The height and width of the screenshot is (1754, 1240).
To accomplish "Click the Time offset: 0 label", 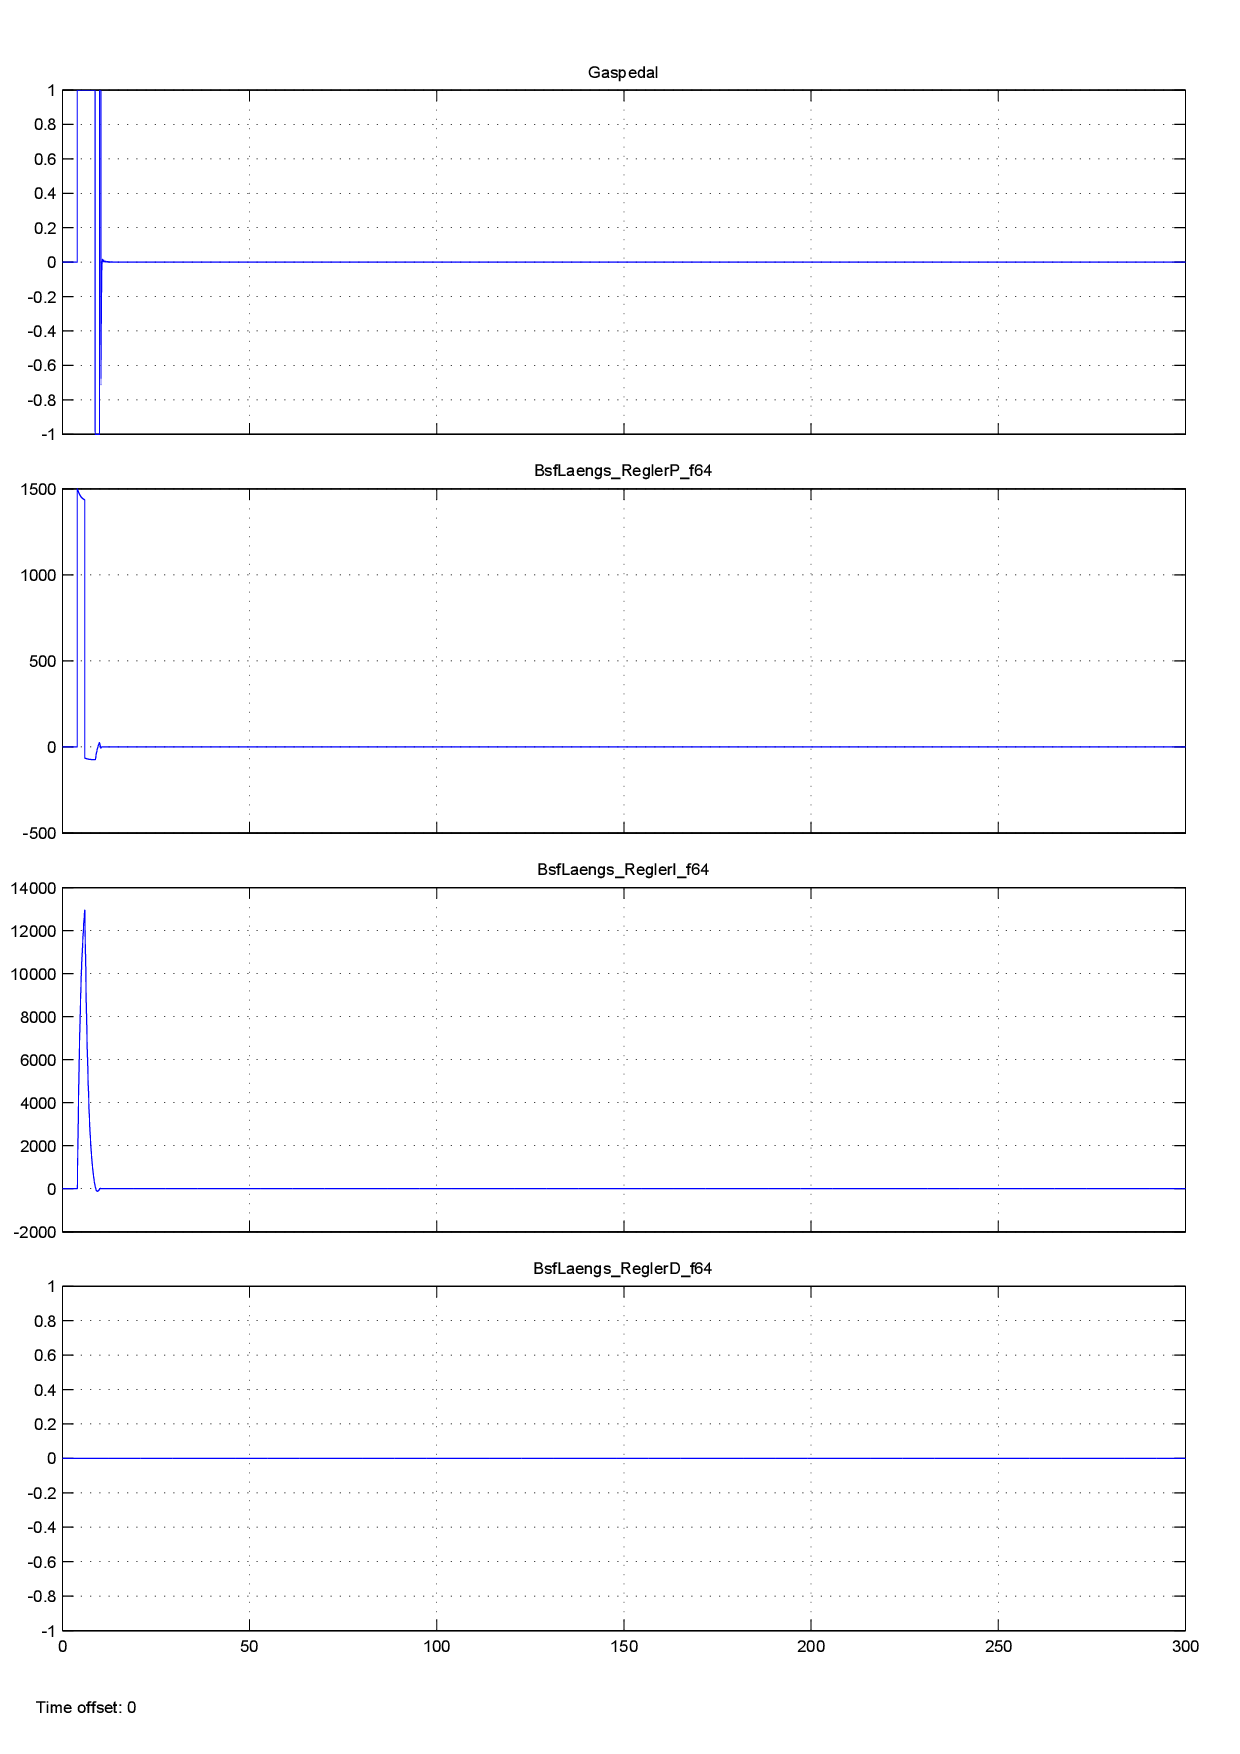I will pyautogui.click(x=86, y=1708).
